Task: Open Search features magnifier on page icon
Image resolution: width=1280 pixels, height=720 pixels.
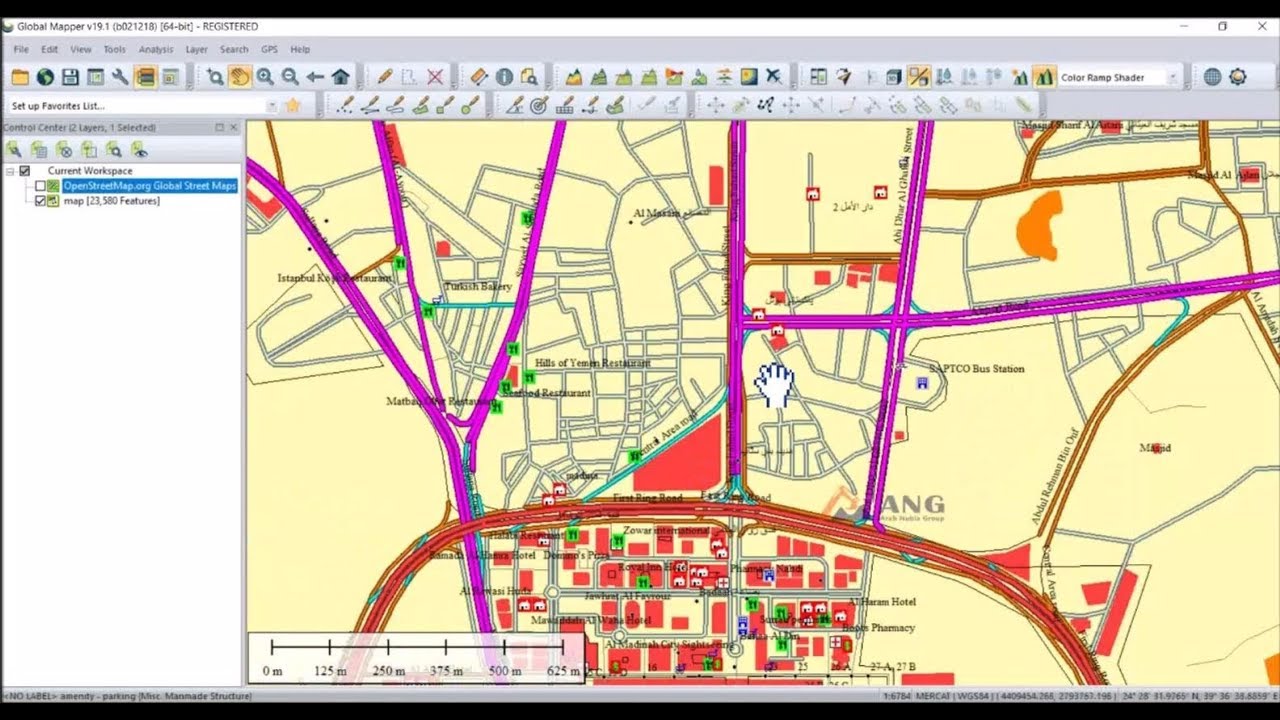Action: tap(529, 77)
